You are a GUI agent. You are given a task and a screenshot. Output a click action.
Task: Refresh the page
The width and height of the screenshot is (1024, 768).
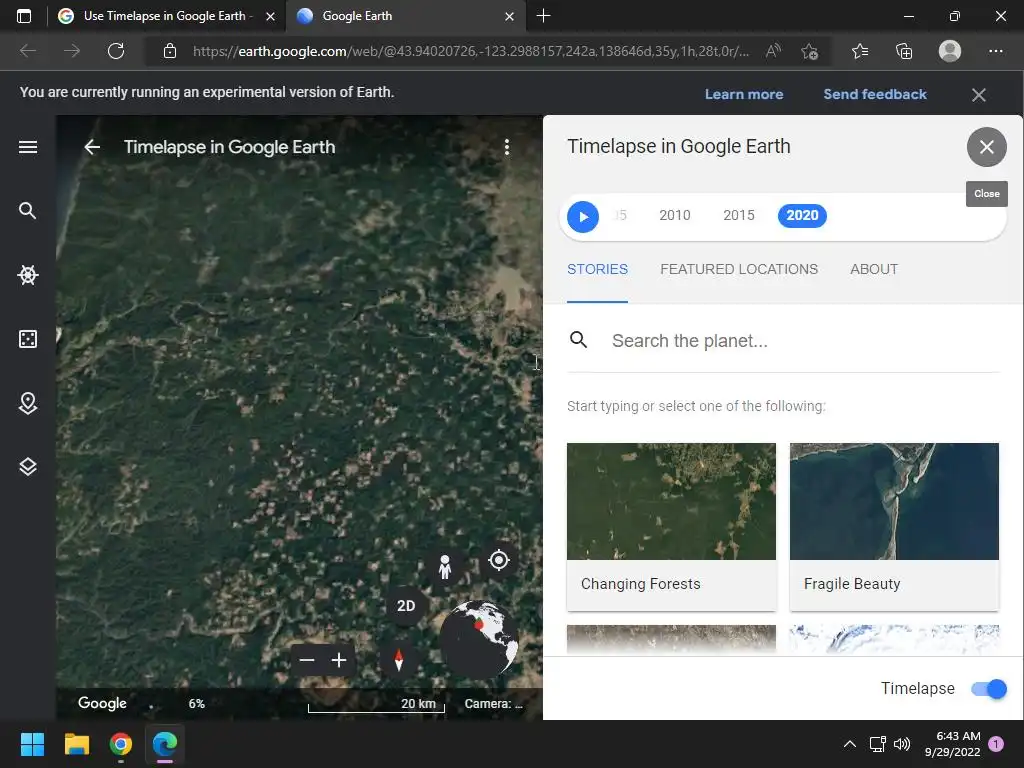pos(116,51)
